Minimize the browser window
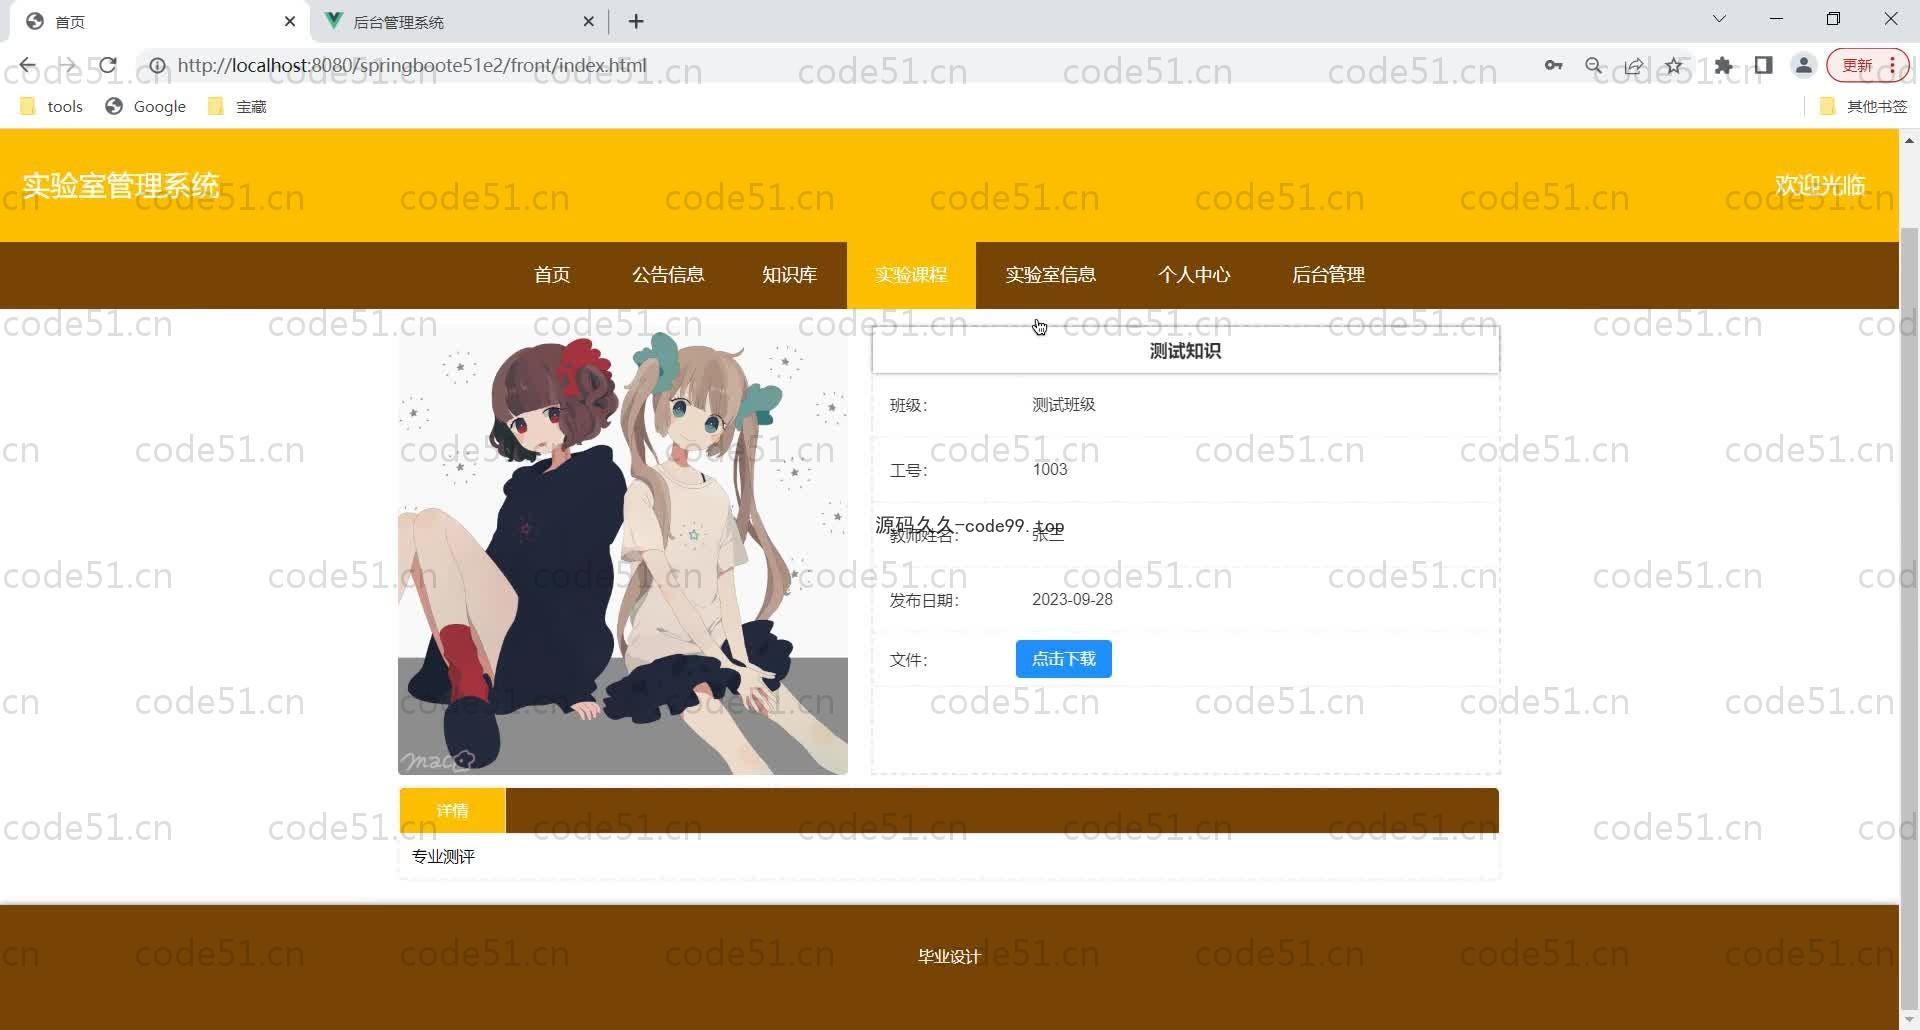The height and width of the screenshot is (1030, 1920). (1776, 19)
